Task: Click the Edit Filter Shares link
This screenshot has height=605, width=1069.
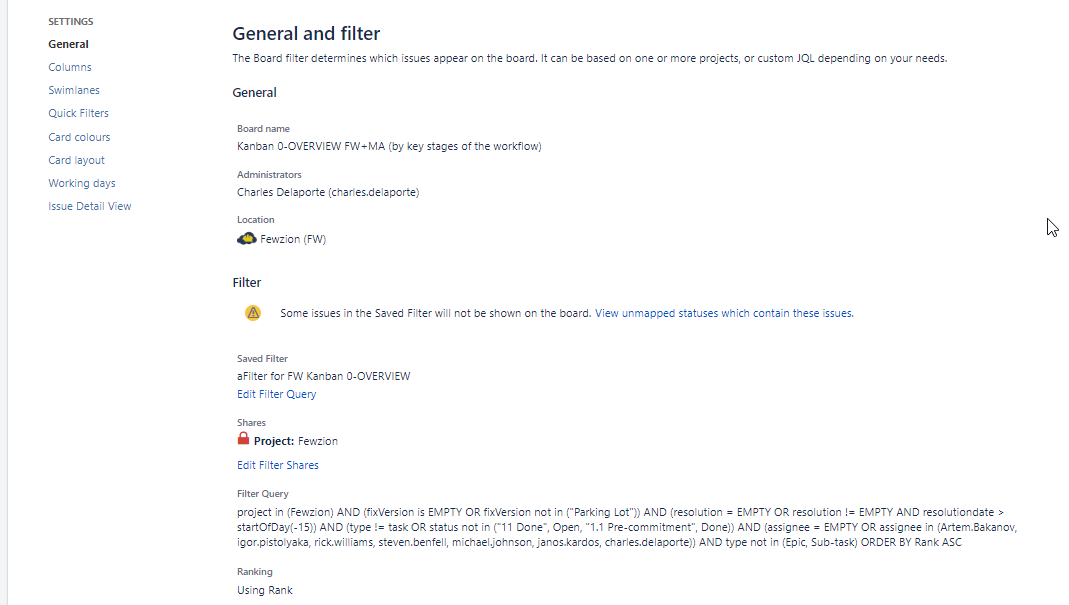Action: tap(278, 464)
